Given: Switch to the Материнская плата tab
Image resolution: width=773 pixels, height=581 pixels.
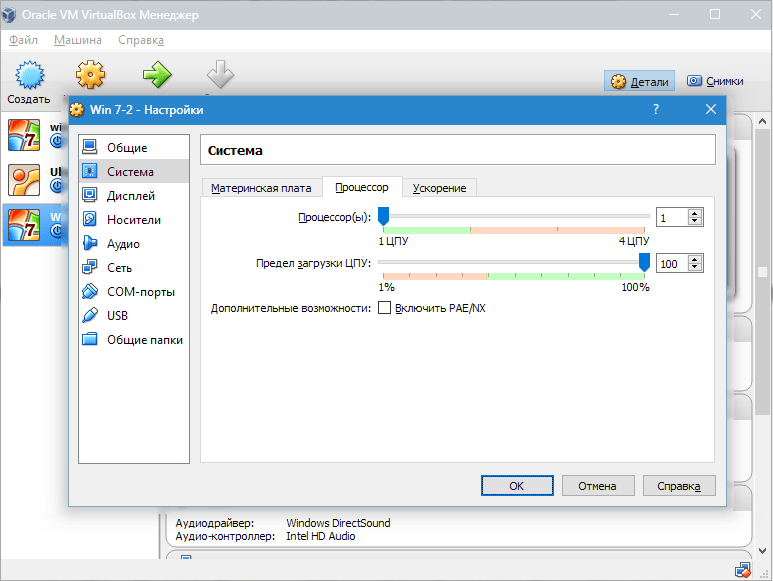Looking at the screenshot, I should point(261,188).
